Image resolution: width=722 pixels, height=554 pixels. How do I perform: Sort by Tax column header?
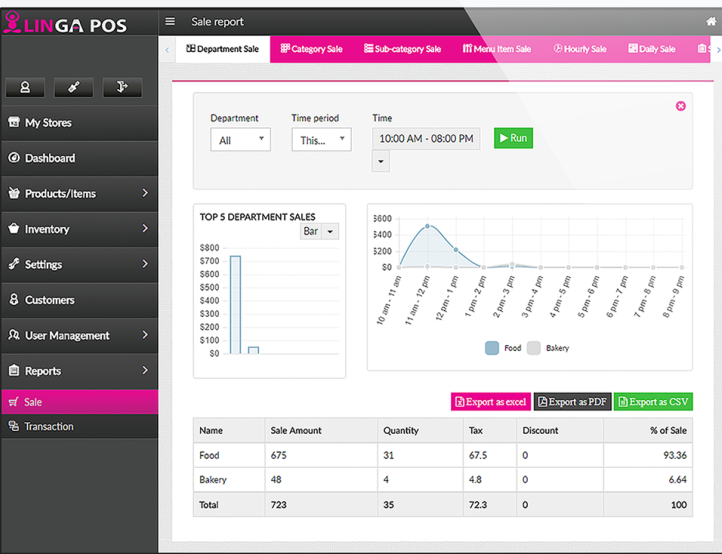click(x=489, y=431)
